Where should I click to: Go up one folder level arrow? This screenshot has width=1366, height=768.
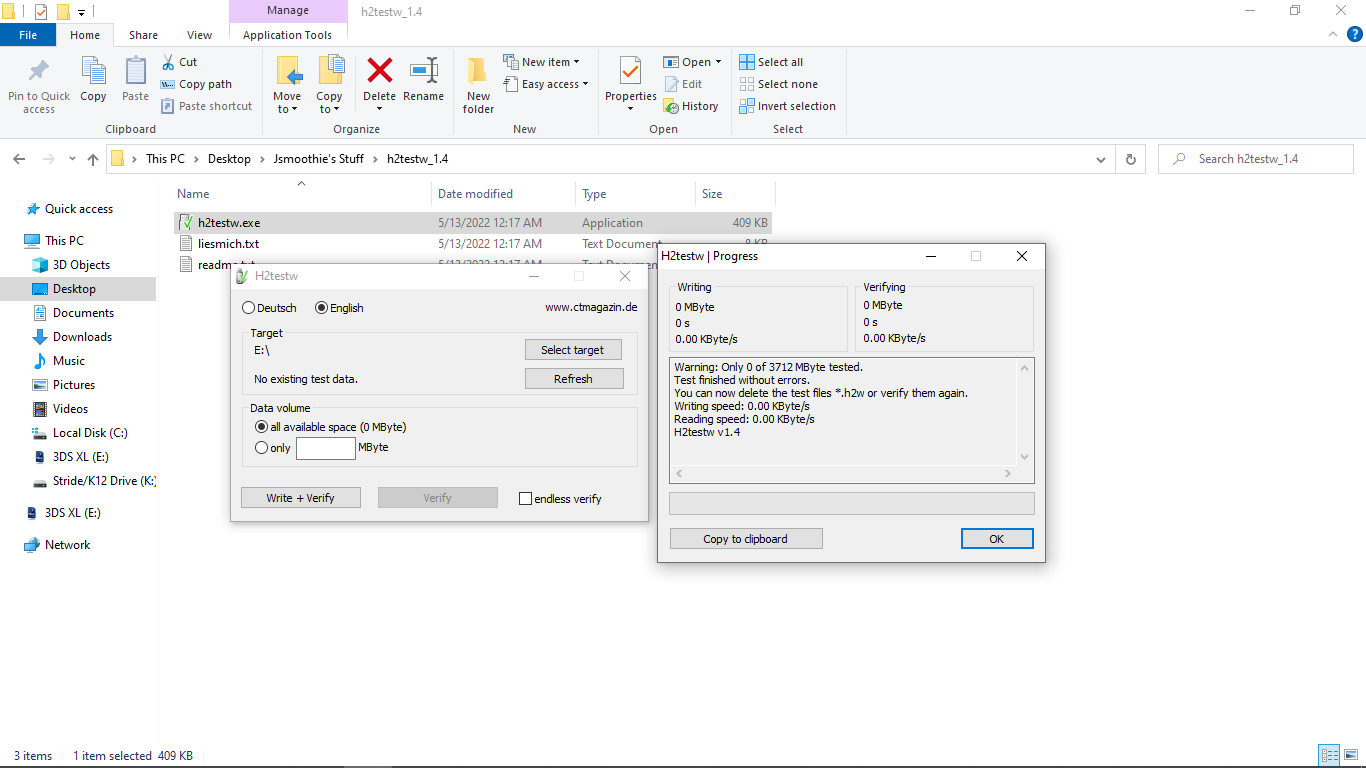tap(93, 159)
